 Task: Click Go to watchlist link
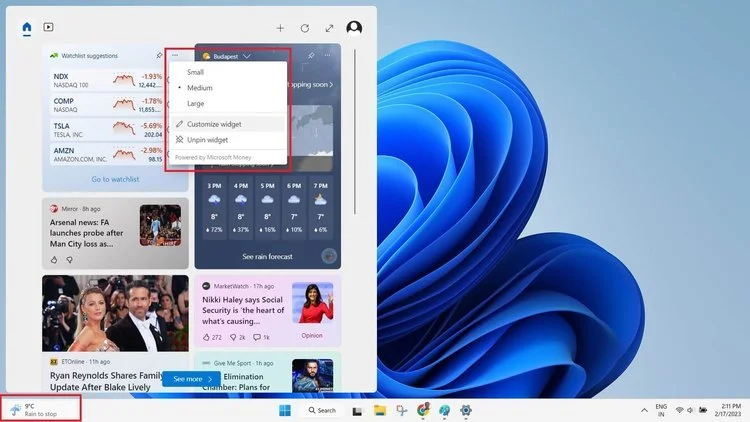pyautogui.click(x=115, y=179)
